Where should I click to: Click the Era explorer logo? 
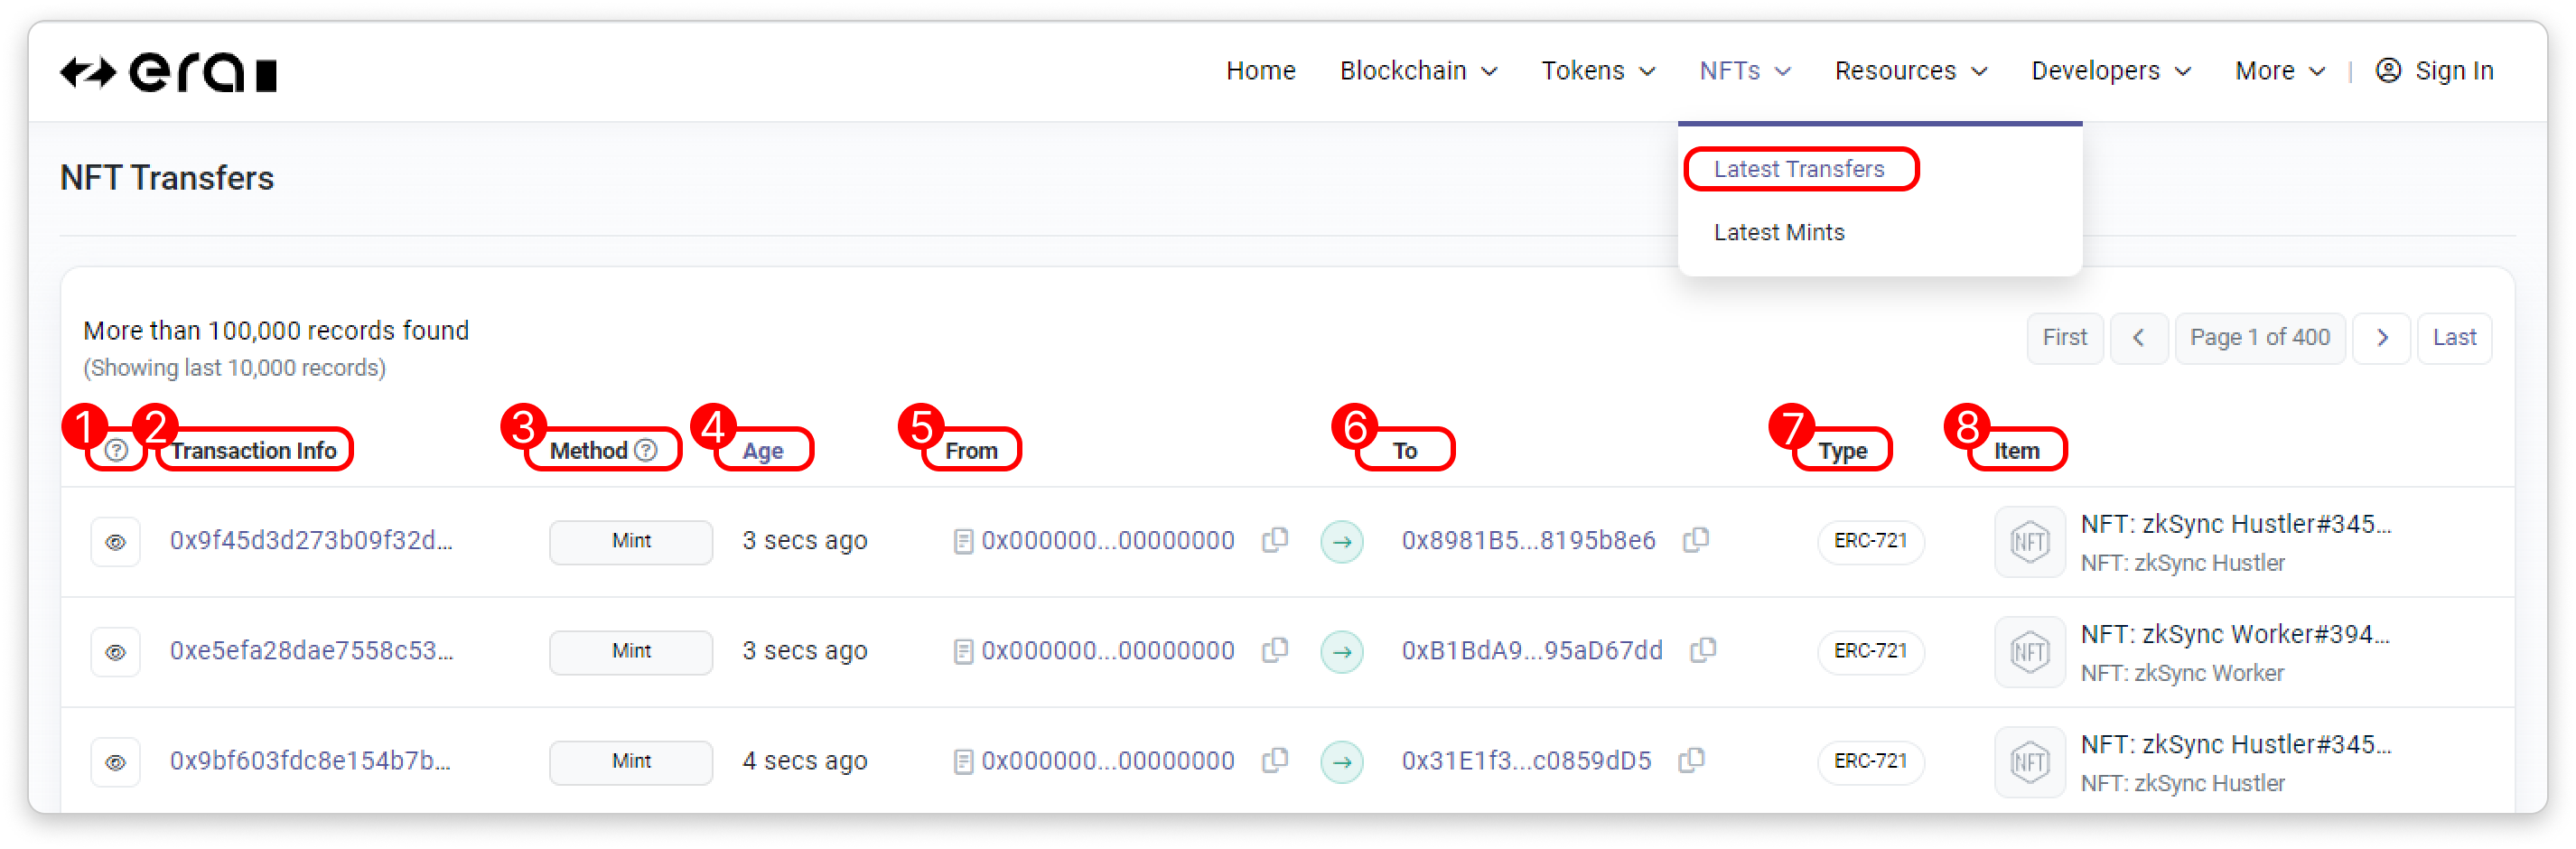[x=168, y=73]
